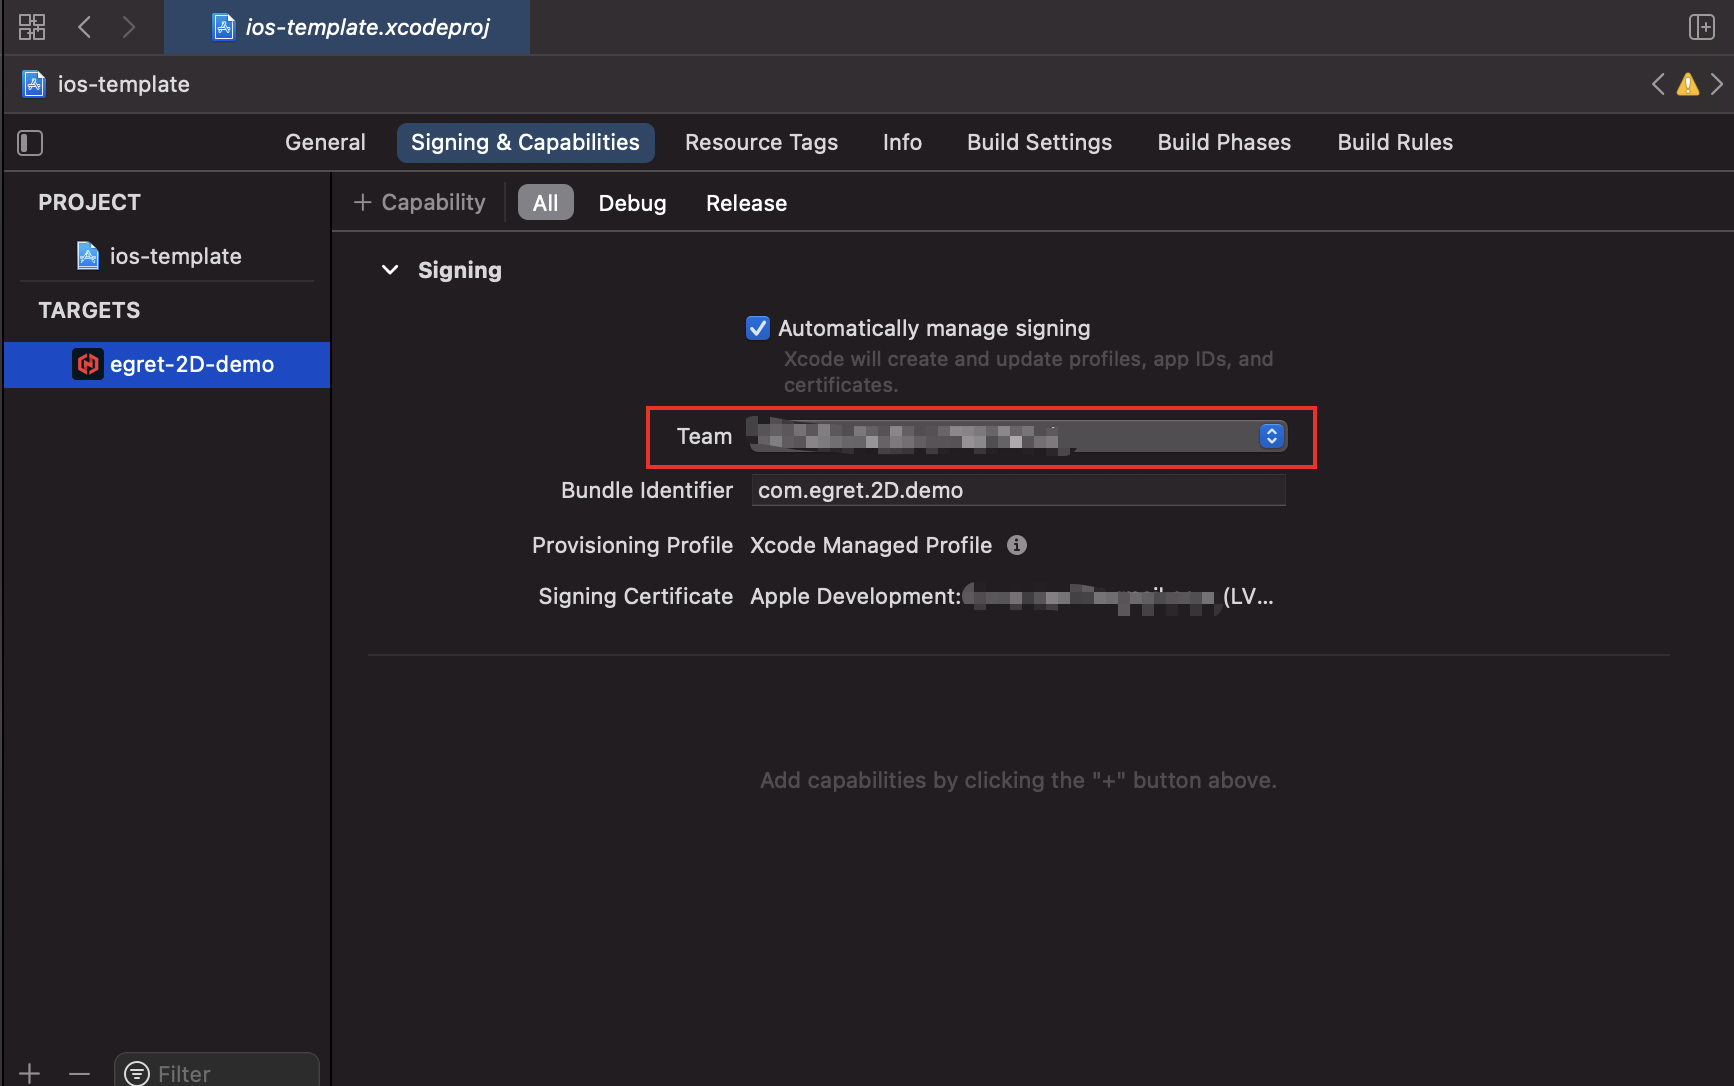
Task: Add a new editor on the right
Action: tap(1702, 27)
